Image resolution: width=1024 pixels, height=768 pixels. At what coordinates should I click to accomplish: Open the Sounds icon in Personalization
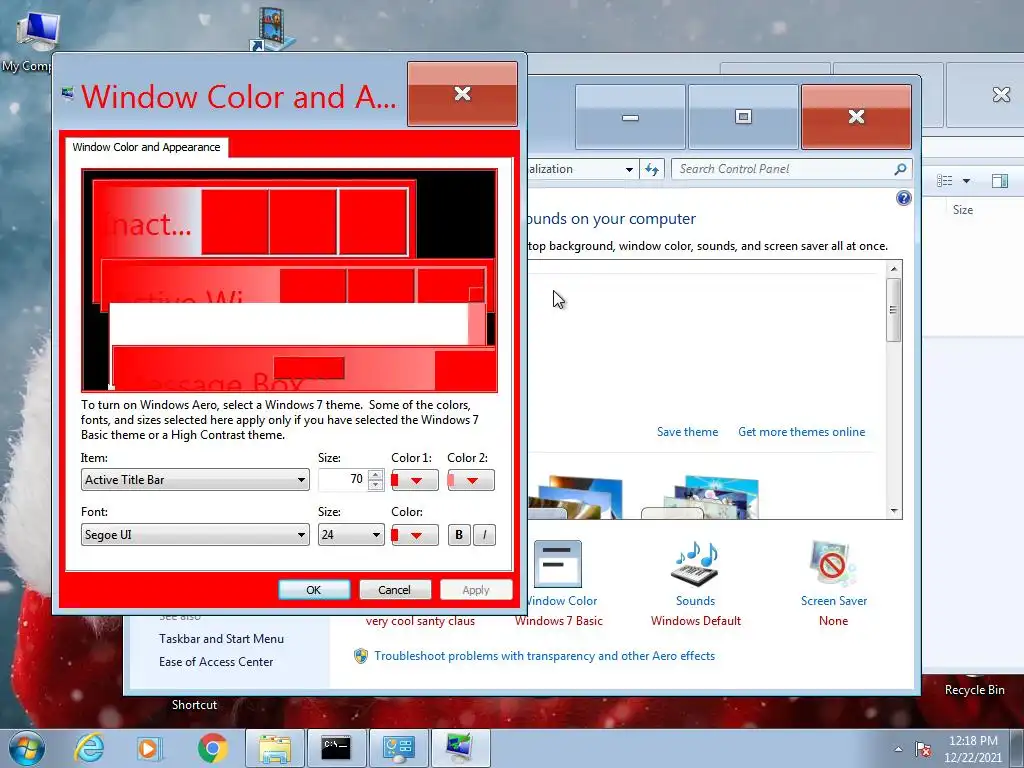pyautogui.click(x=696, y=563)
